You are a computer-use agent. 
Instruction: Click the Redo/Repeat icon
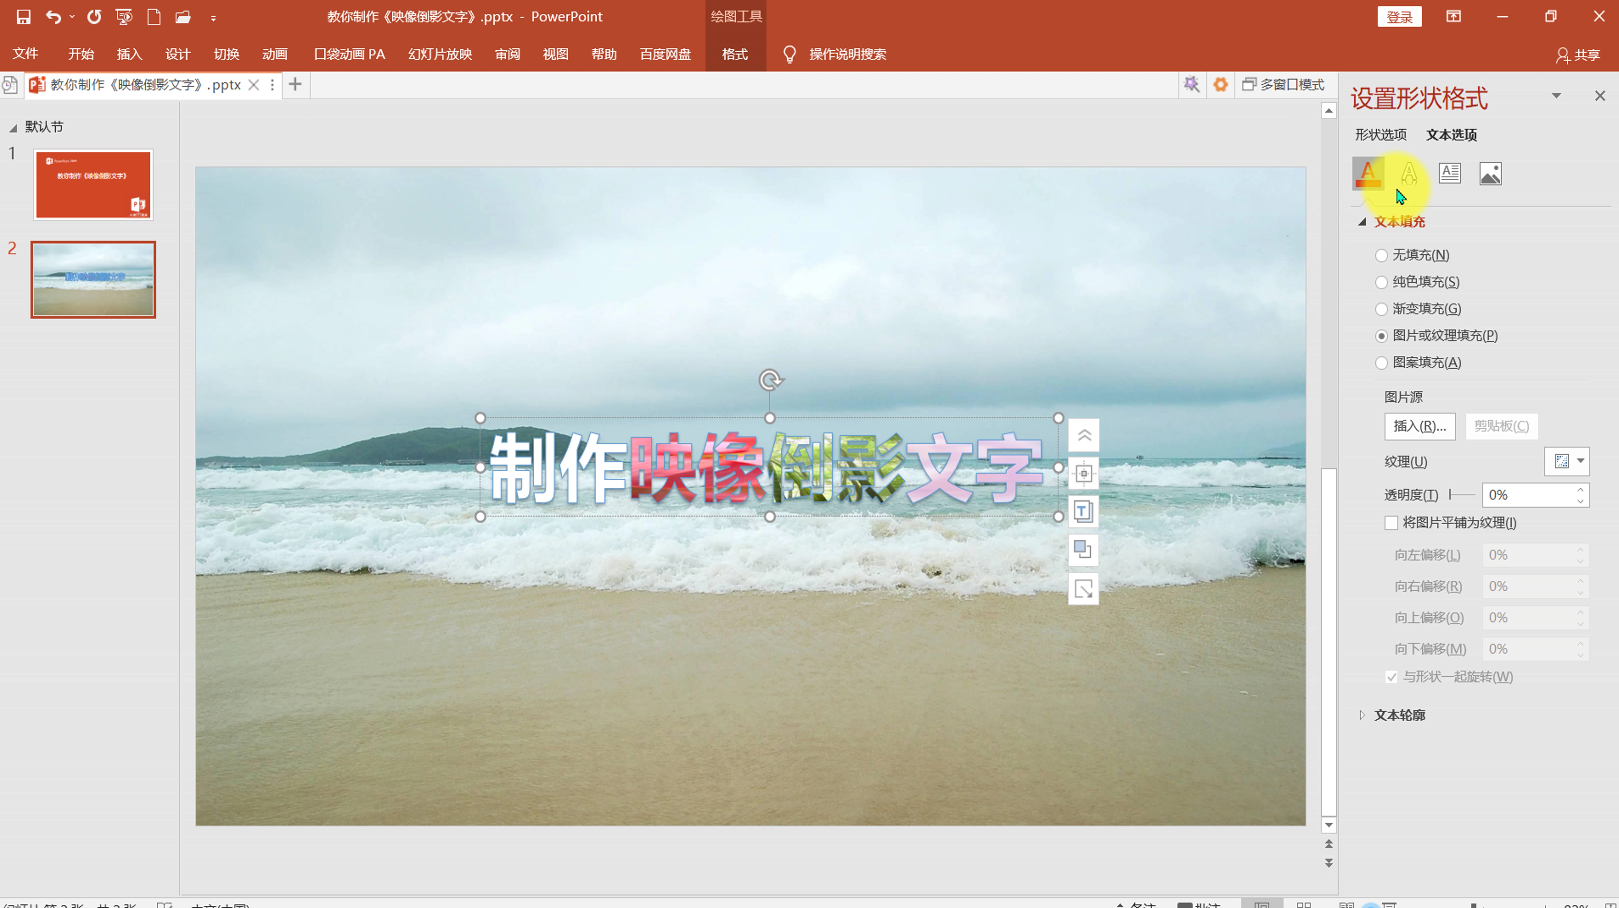tap(94, 17)
